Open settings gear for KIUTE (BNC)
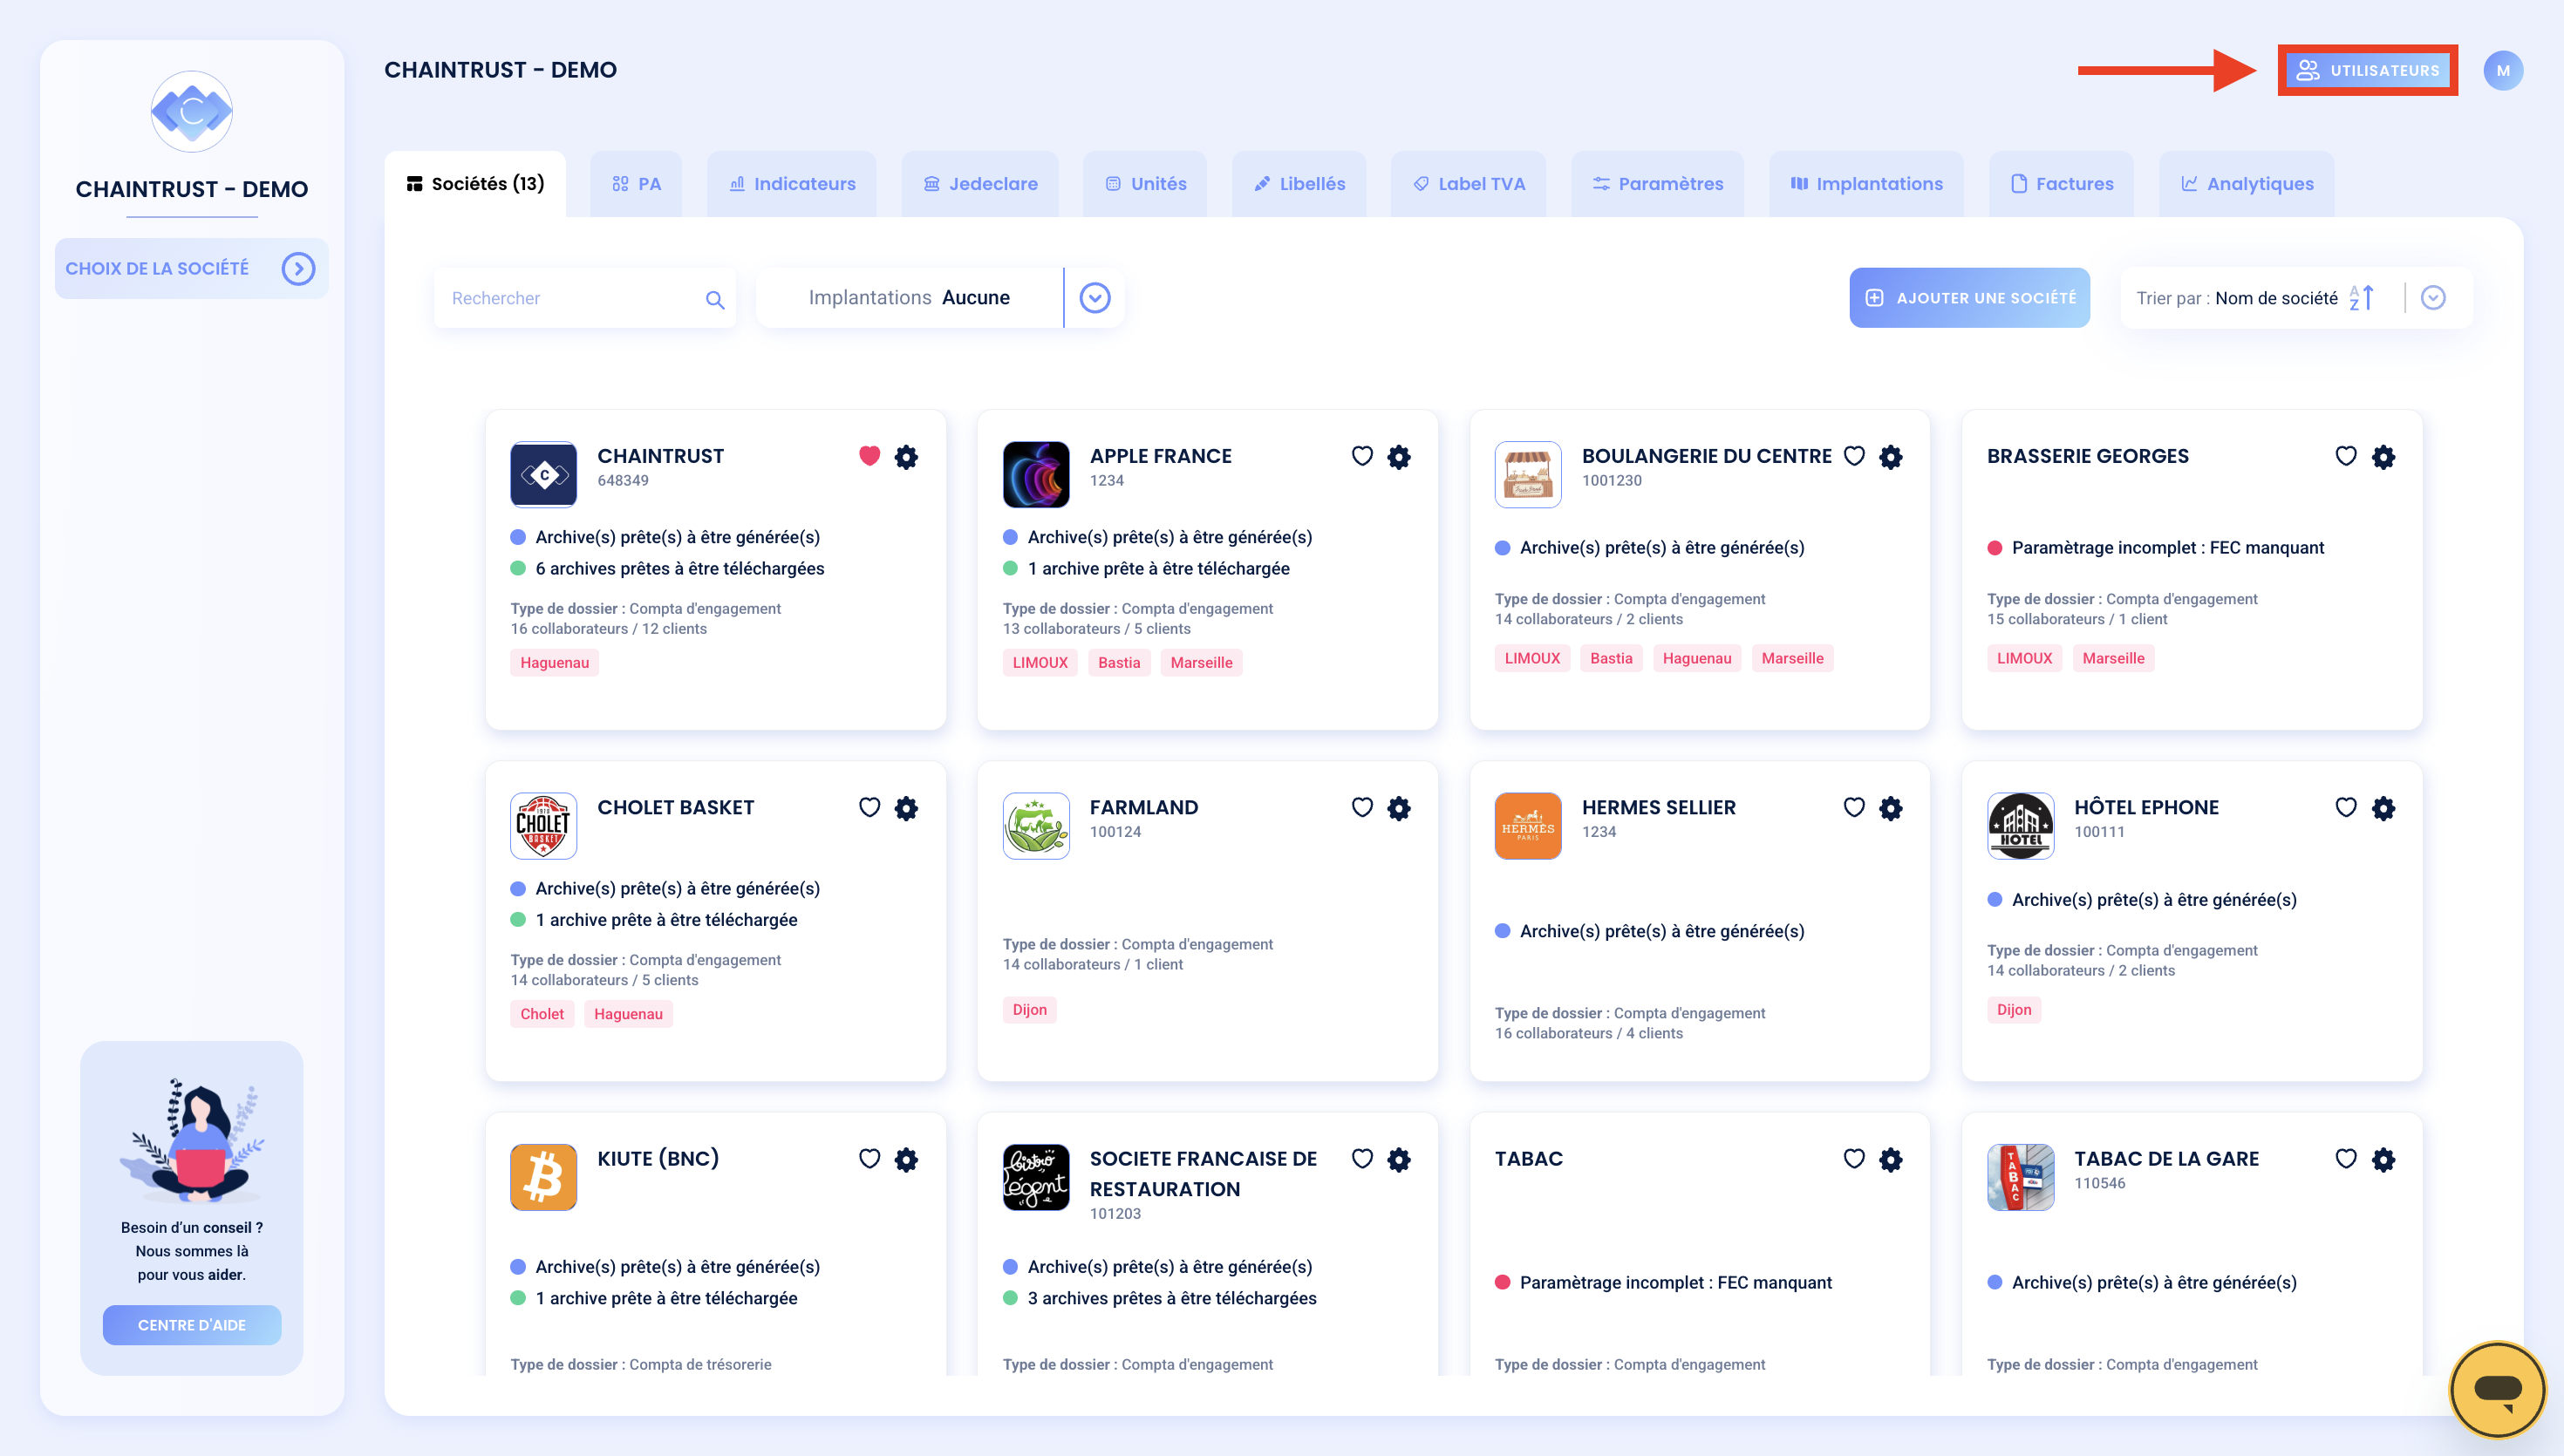 click(x=906, y=1159)
